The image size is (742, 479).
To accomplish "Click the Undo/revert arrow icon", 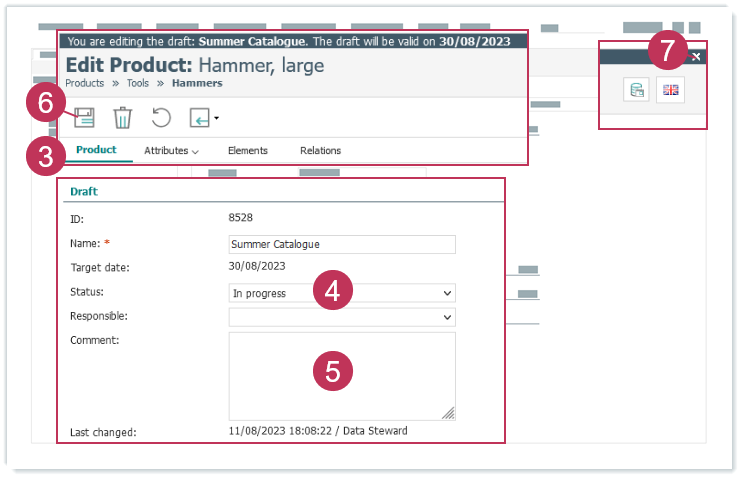I will click(161, 118).
